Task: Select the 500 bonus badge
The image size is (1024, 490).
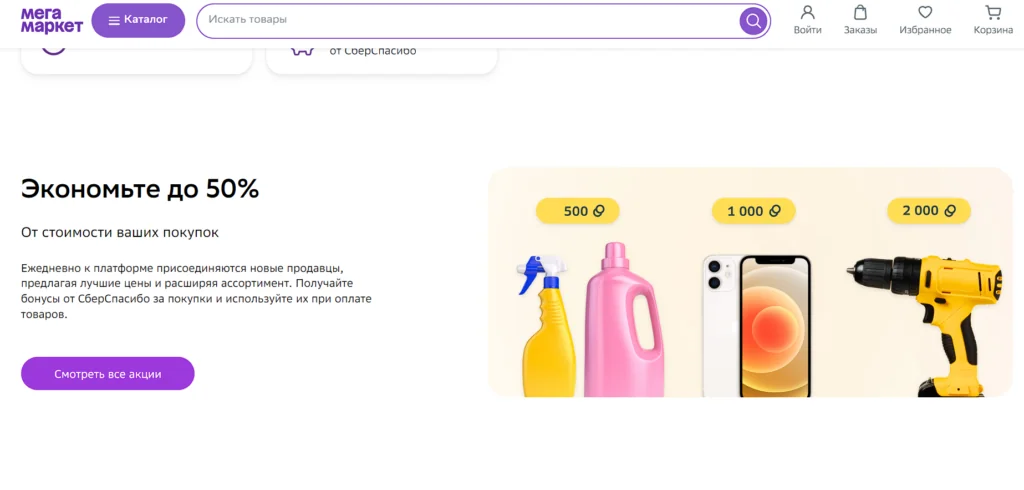Action: [x=578, y=211]
